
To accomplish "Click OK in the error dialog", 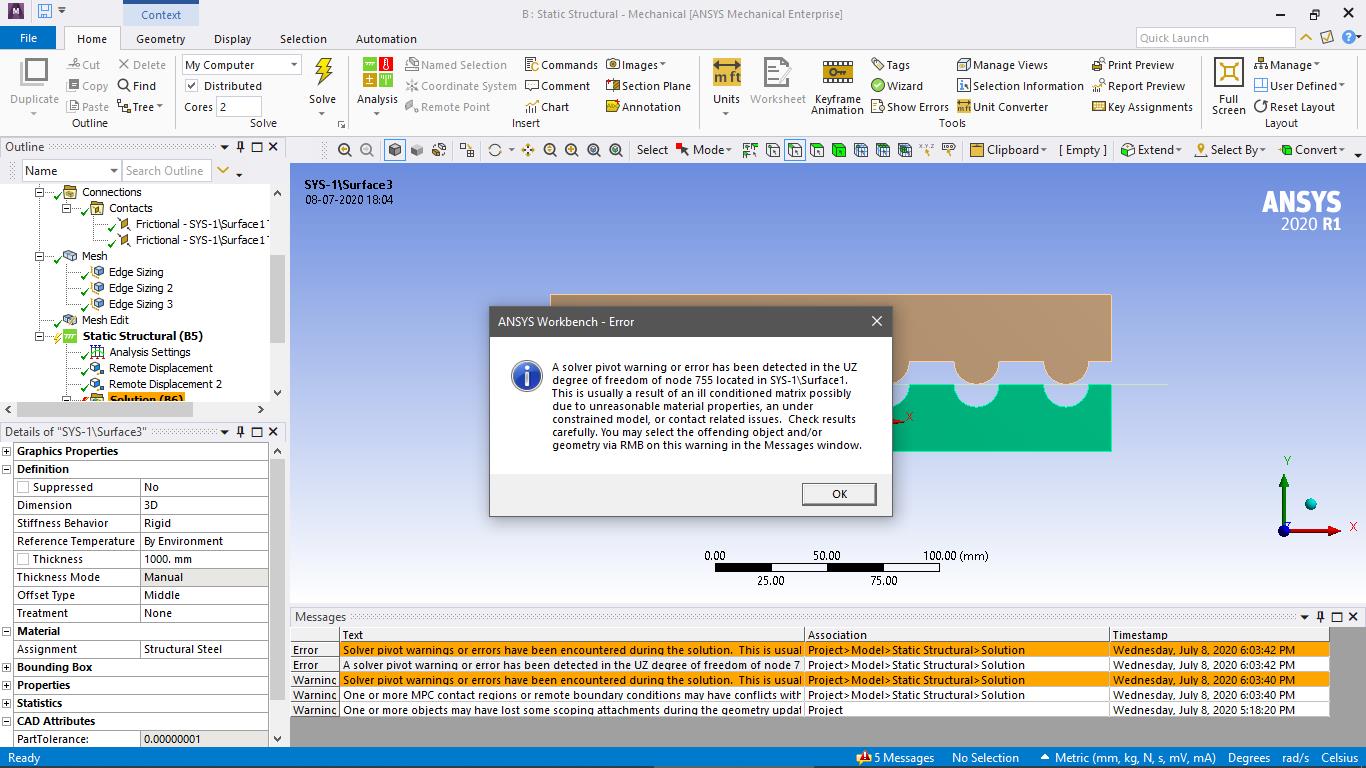I will 839,494.
